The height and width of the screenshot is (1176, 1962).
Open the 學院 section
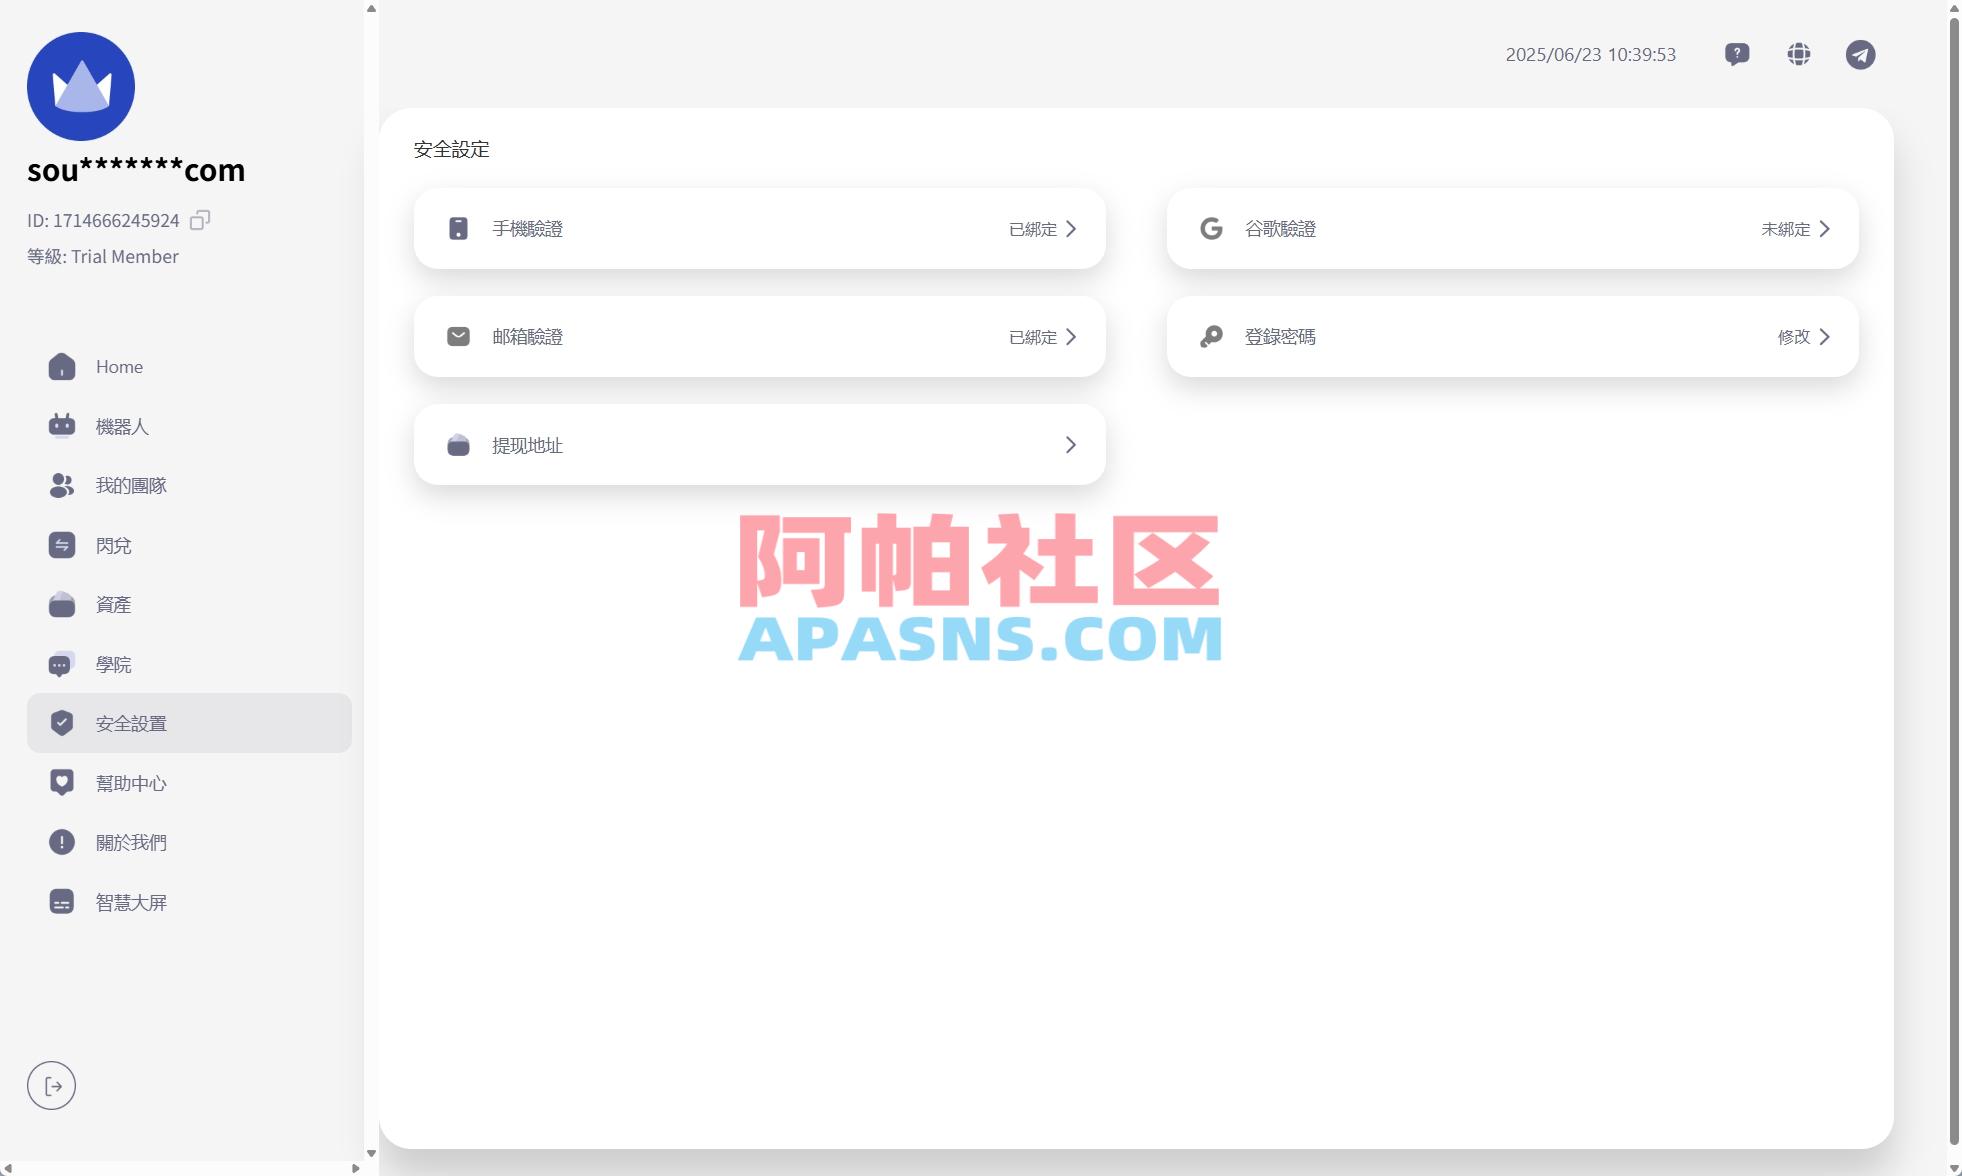[113, 663]
